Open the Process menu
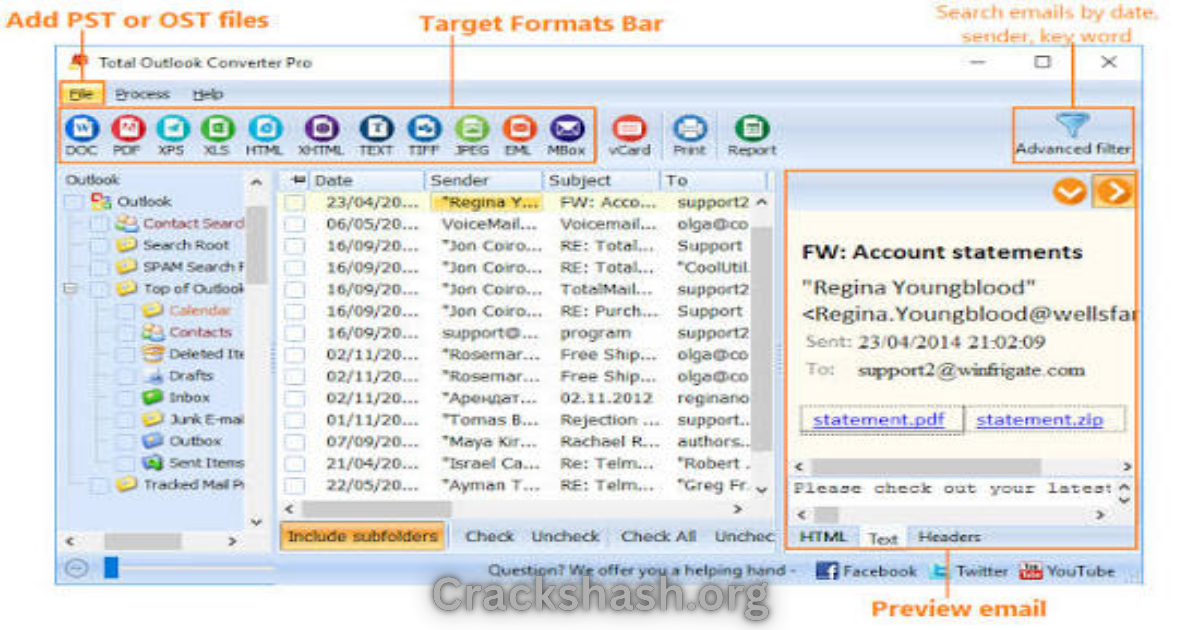This screenshot has width=1200, height=630. (142, 94)
